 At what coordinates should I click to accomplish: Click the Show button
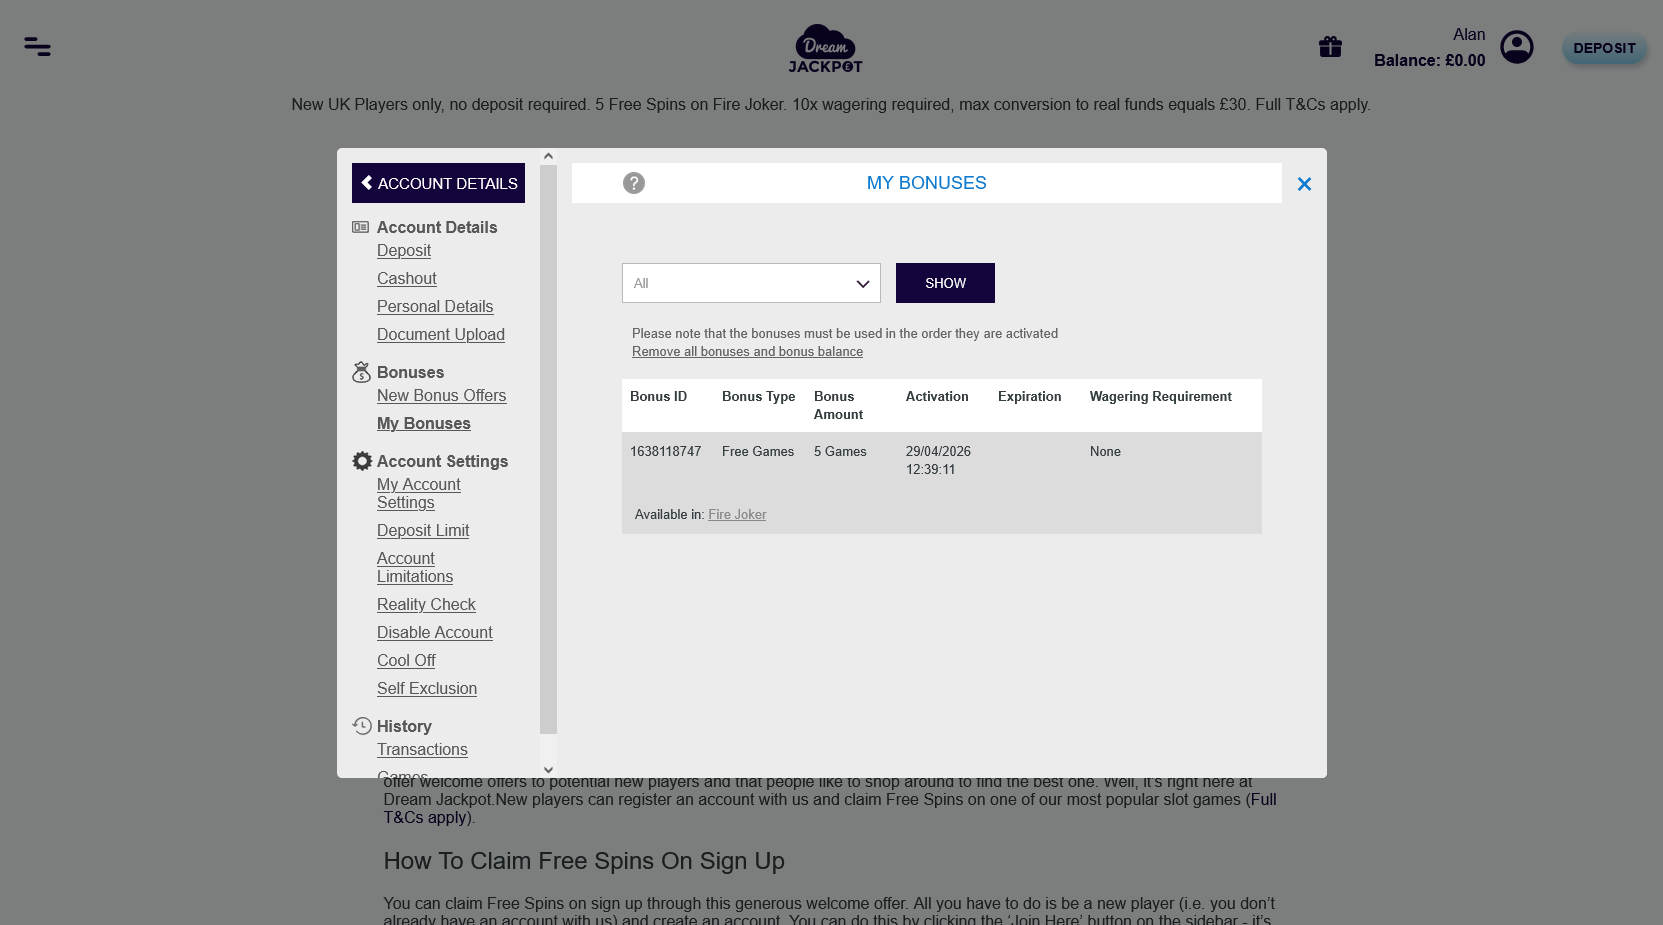pos(945,283)
